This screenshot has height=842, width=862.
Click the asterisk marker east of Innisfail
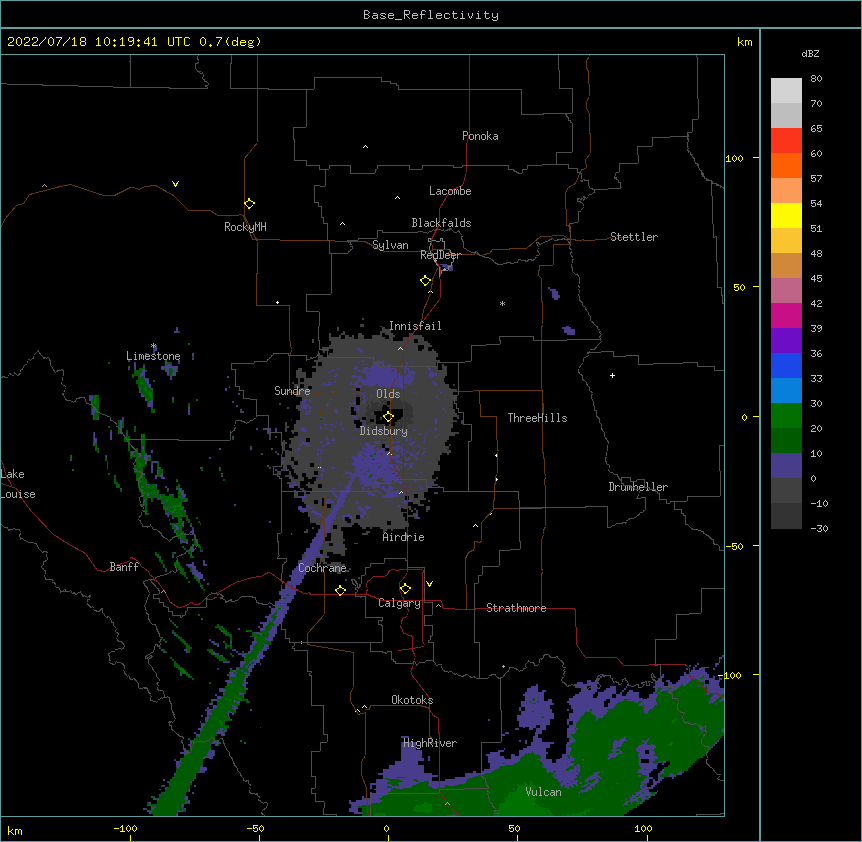coord(502,303)
